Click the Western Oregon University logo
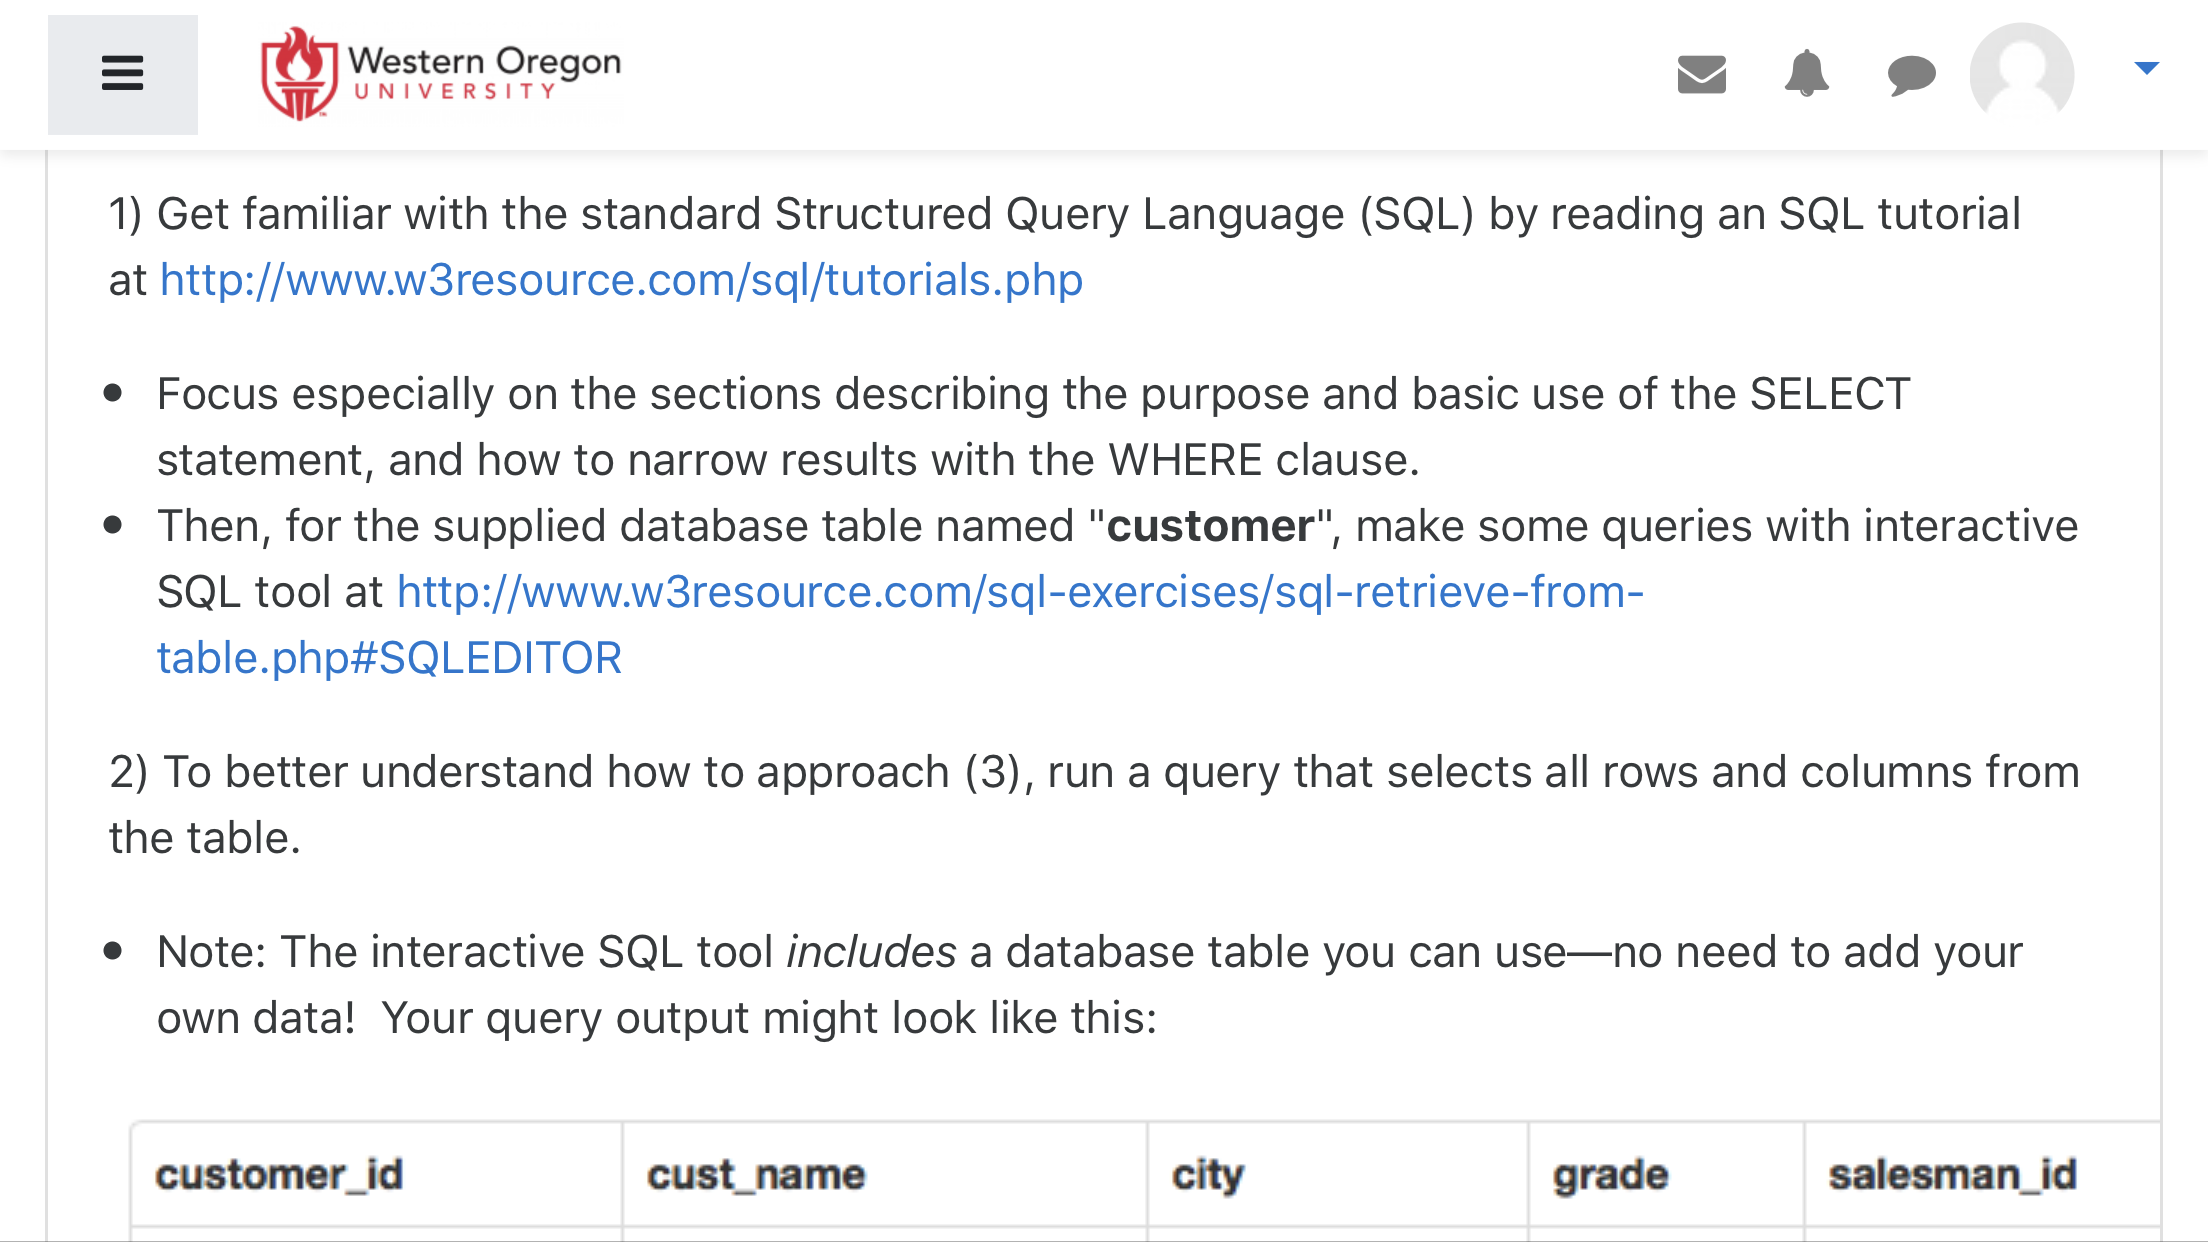Image resolution: width=2208 pixels, height=1242 pixels. (440, 74)
